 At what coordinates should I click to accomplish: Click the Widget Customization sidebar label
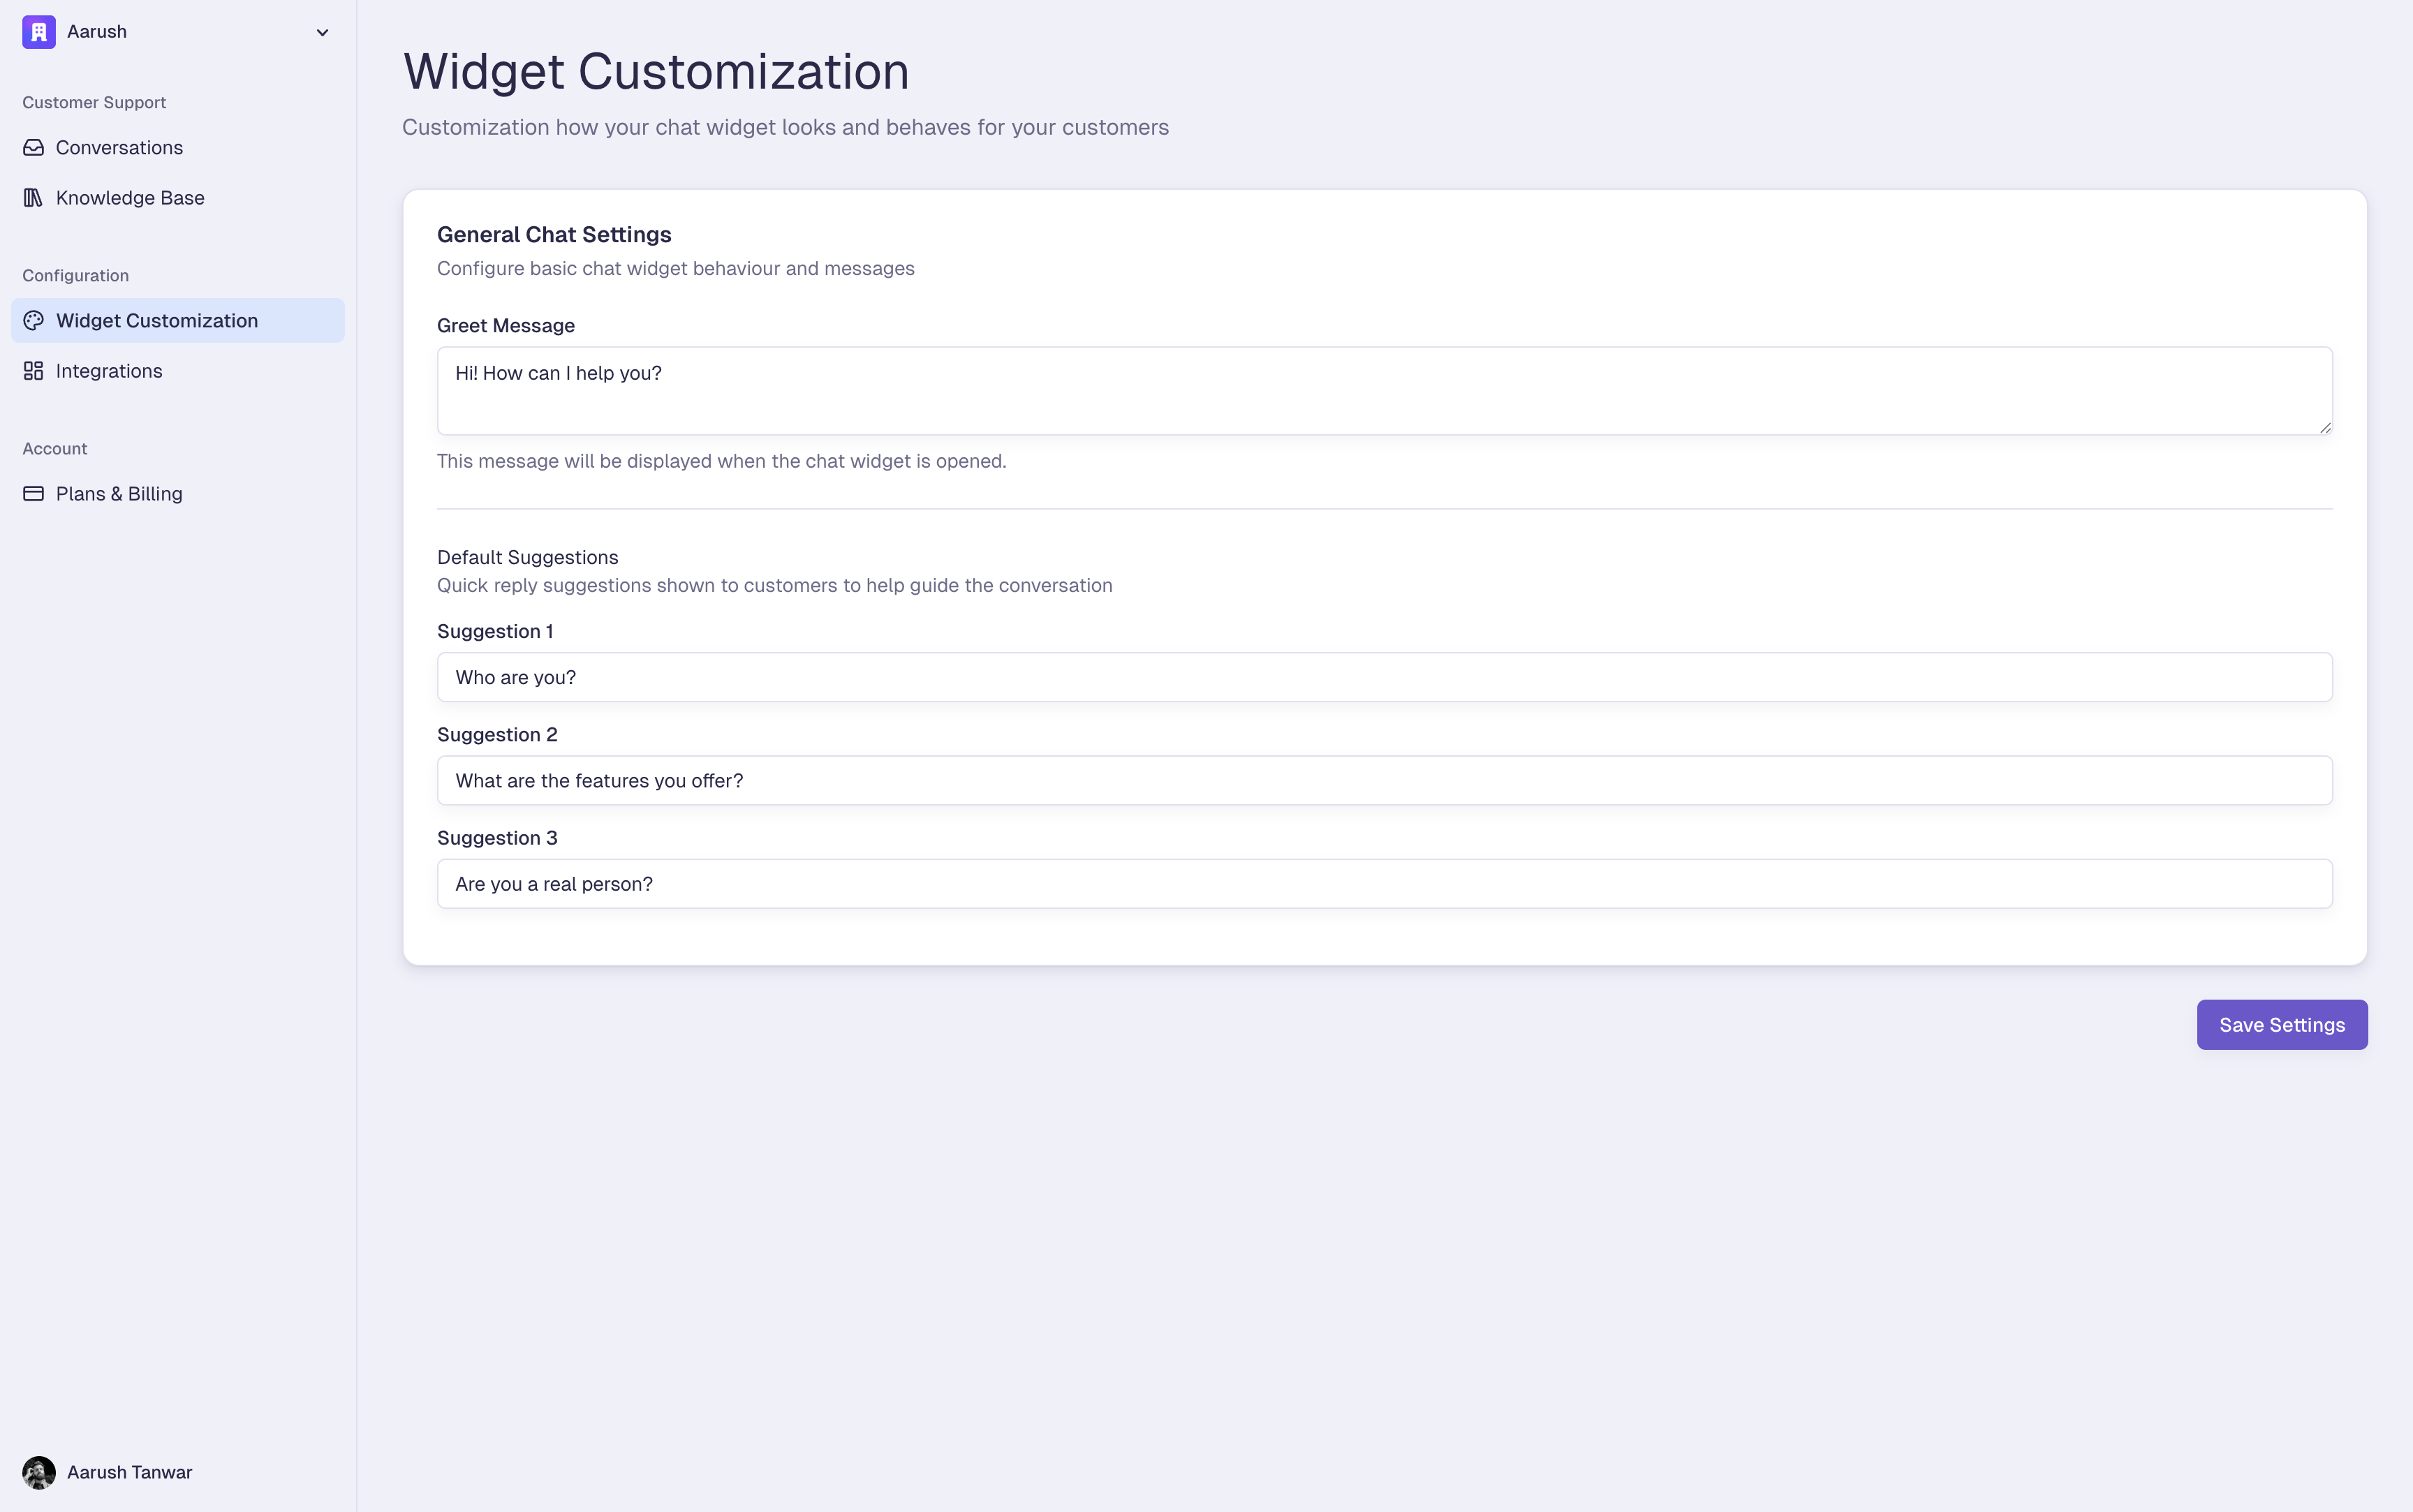tap(157, 321)
